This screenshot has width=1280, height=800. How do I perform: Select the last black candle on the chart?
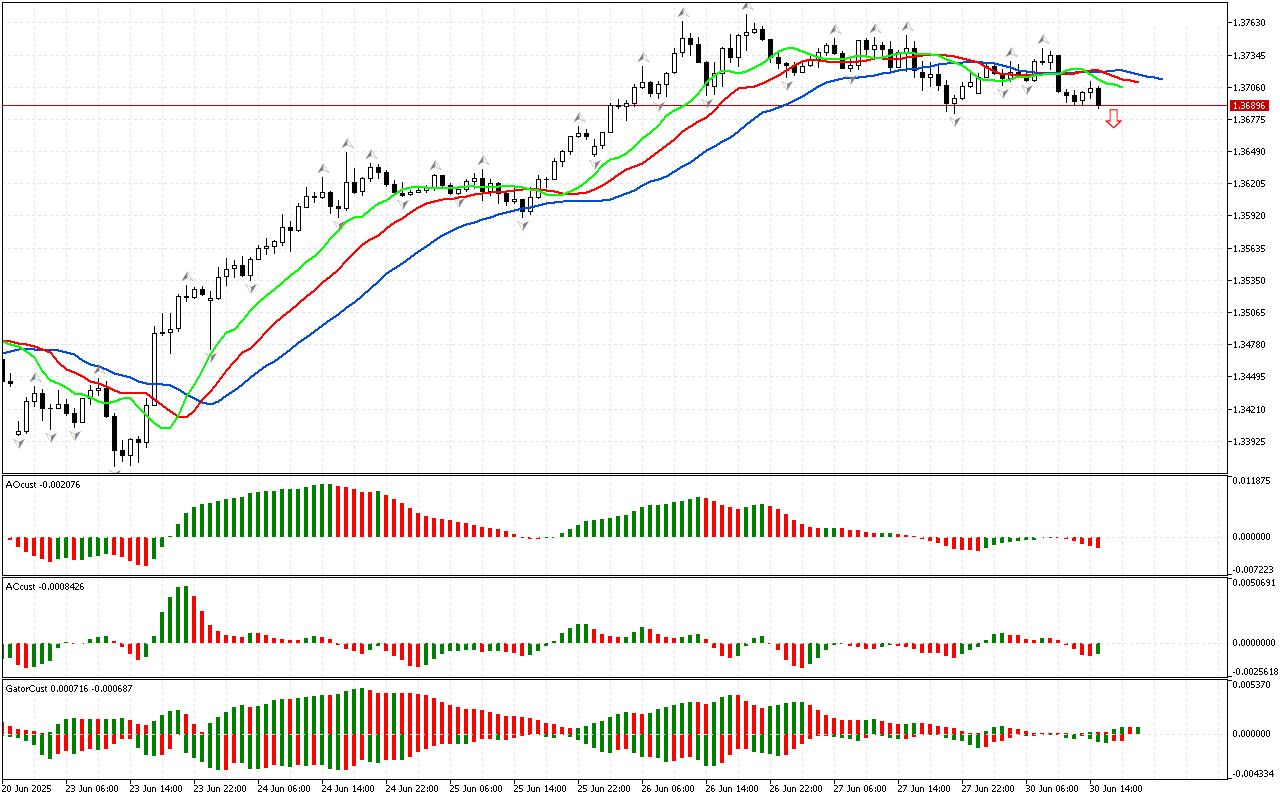[x=1099, y=96]
